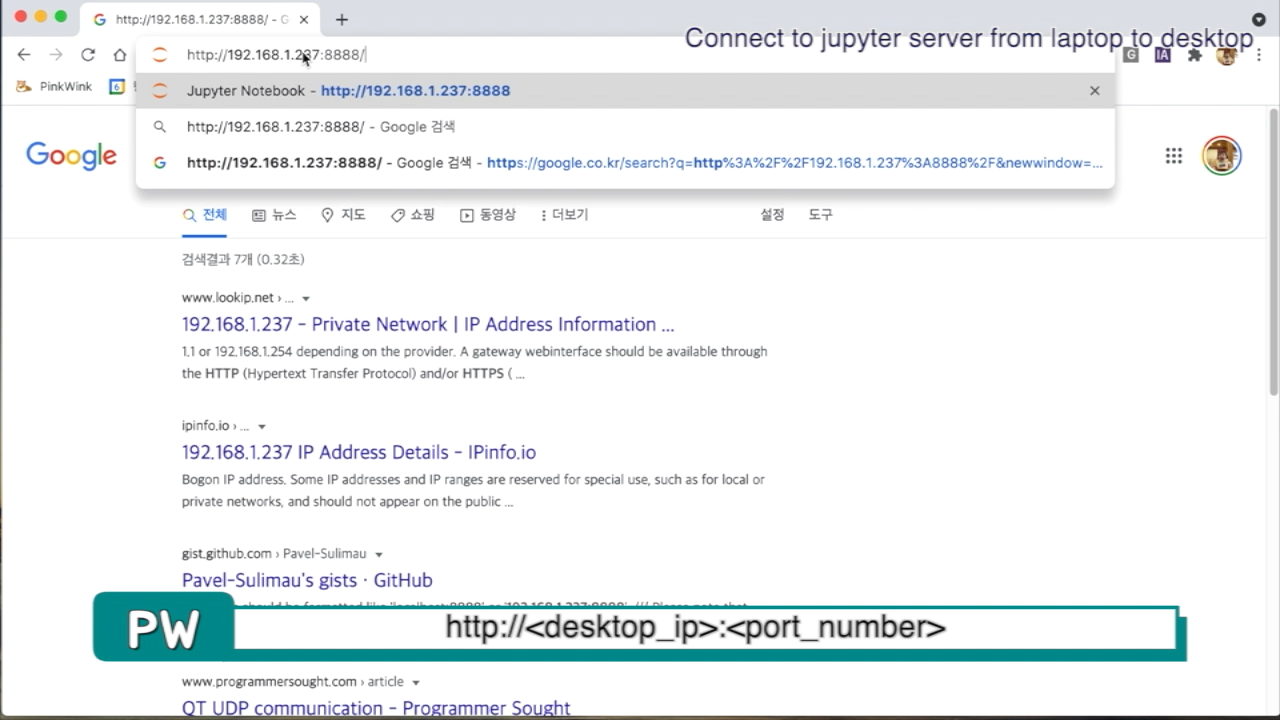Switch to the 뉴스 search tab
The image size is (1280, 720).
coord(274,215)
